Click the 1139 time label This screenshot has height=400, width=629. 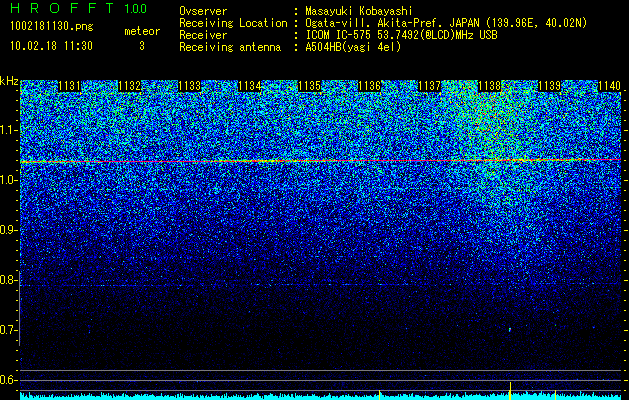[550, 86]
